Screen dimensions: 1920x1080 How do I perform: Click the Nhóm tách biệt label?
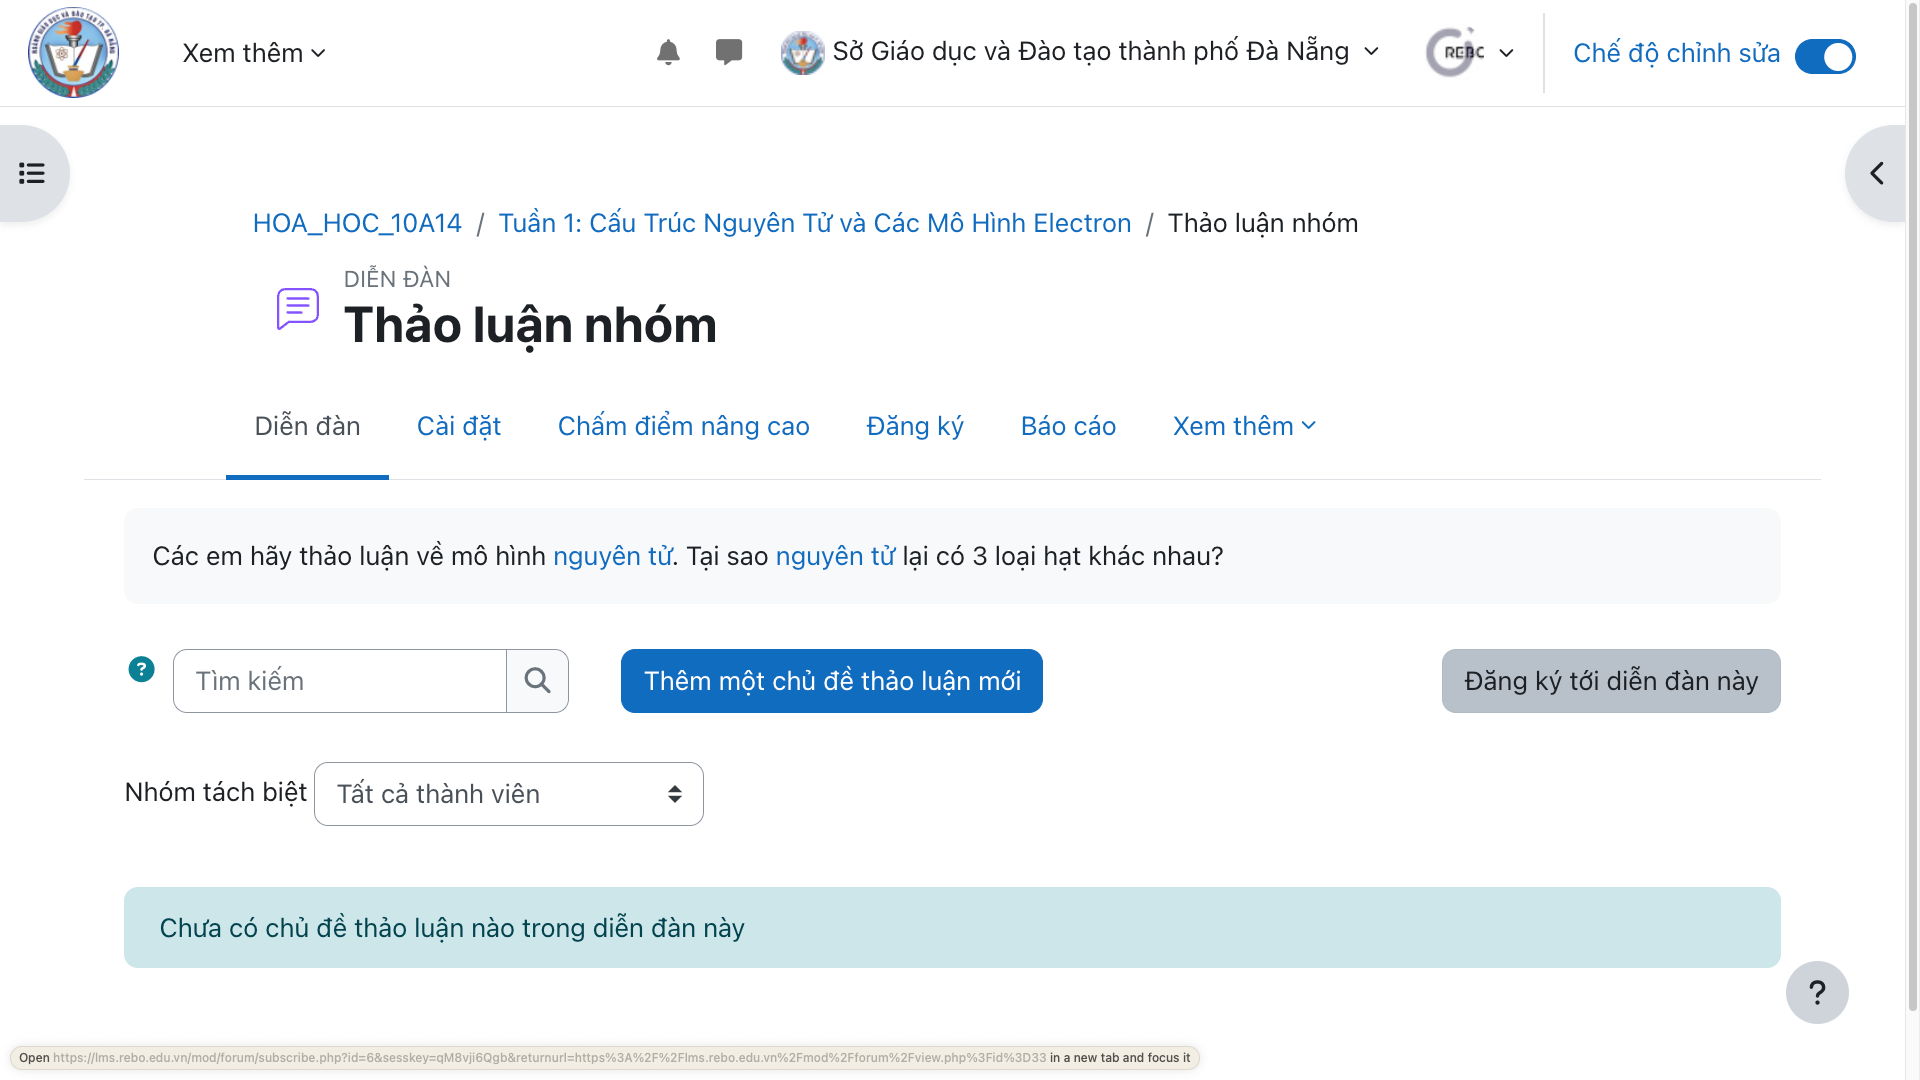215,793
